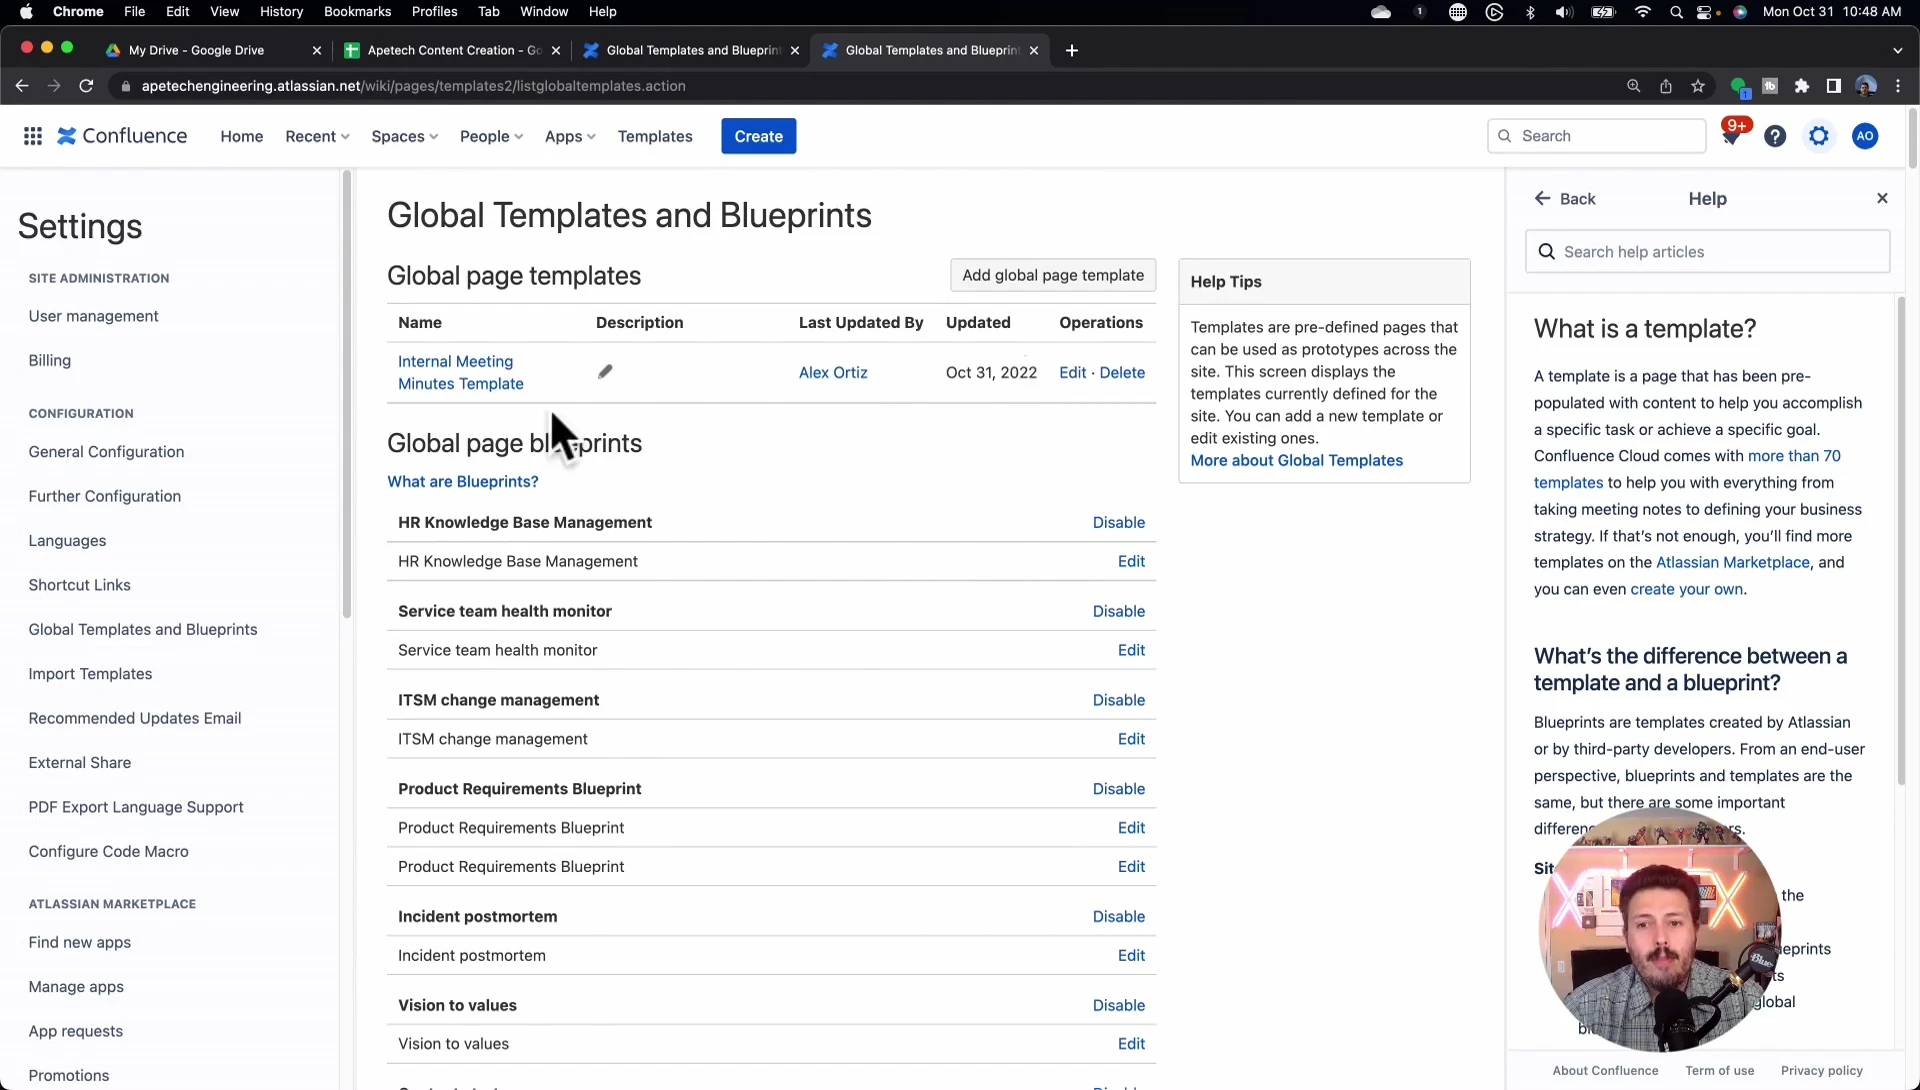Open What are Blueprints? link
Viewport: 1920px width, 1090px height.
pyautogui.click(x=463, y=481)
